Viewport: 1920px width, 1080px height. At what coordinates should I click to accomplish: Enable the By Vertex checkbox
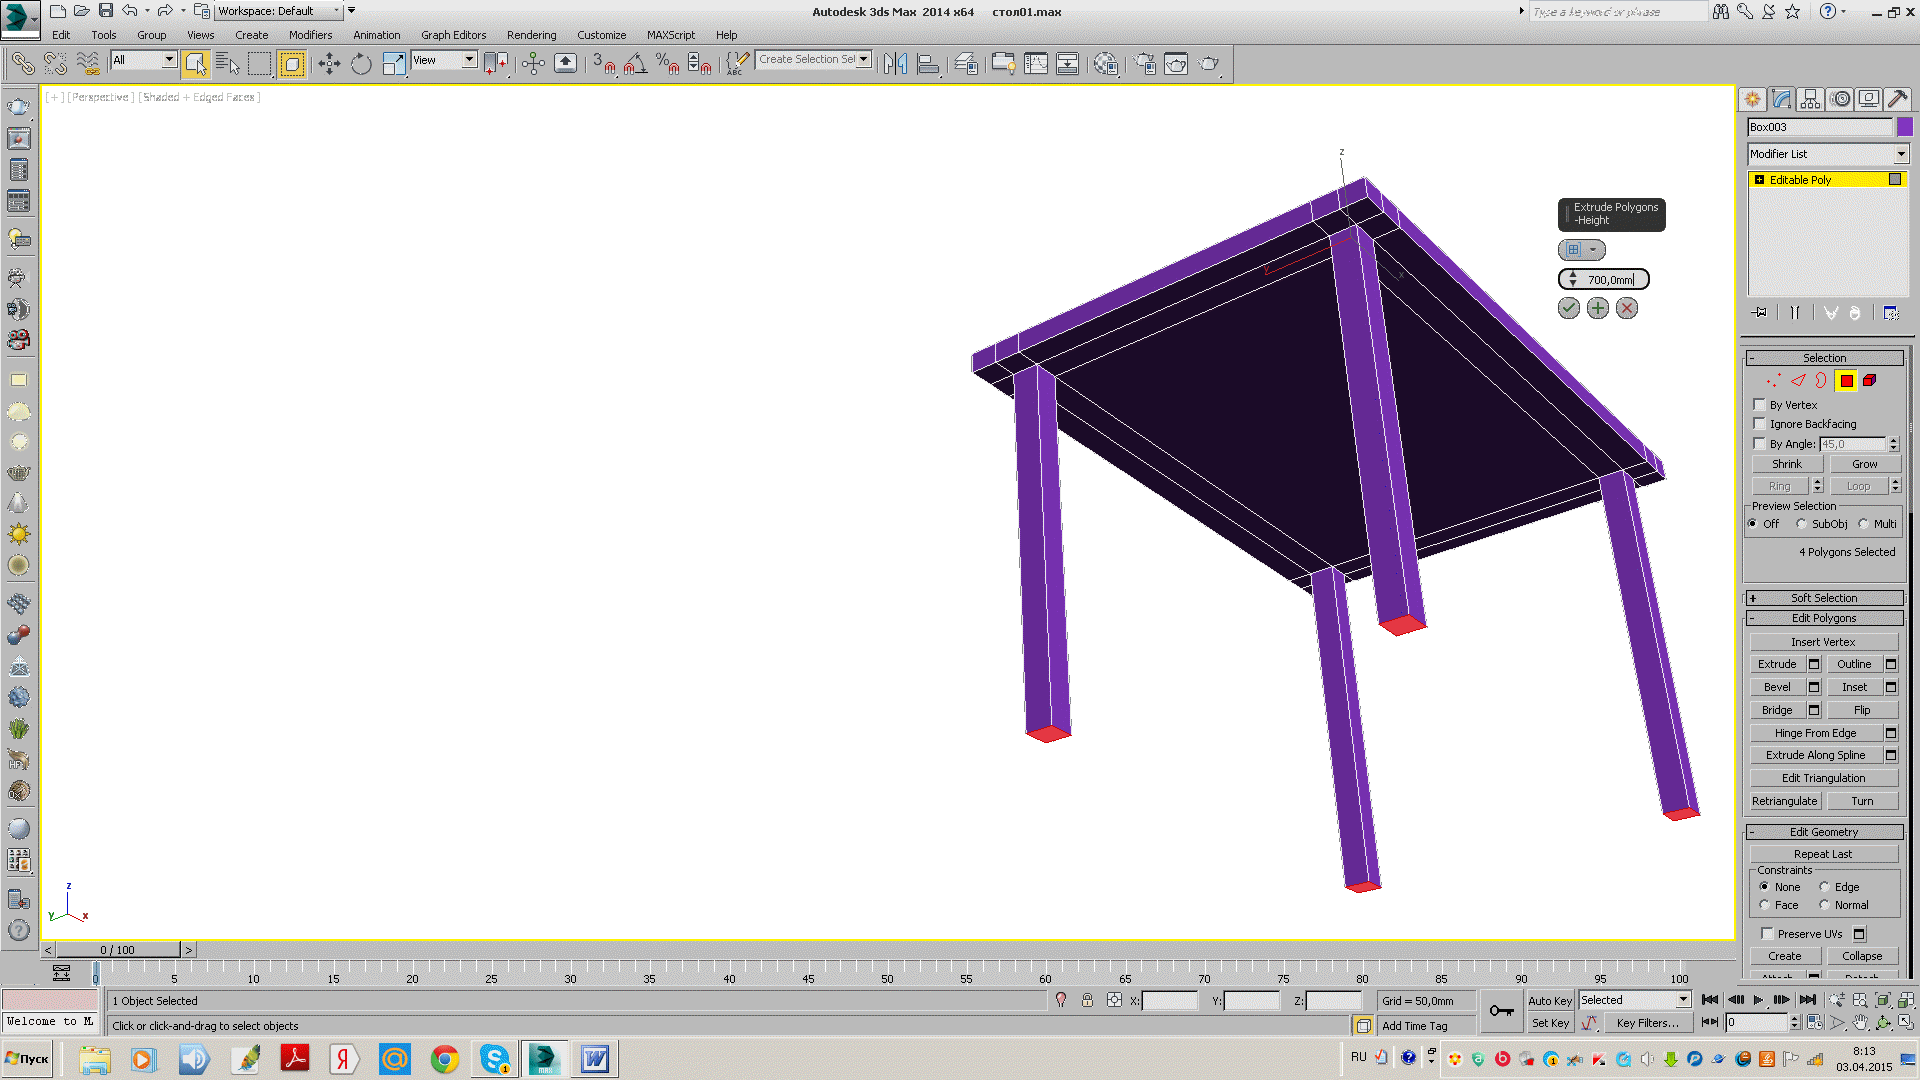(x=1760, y=405)
